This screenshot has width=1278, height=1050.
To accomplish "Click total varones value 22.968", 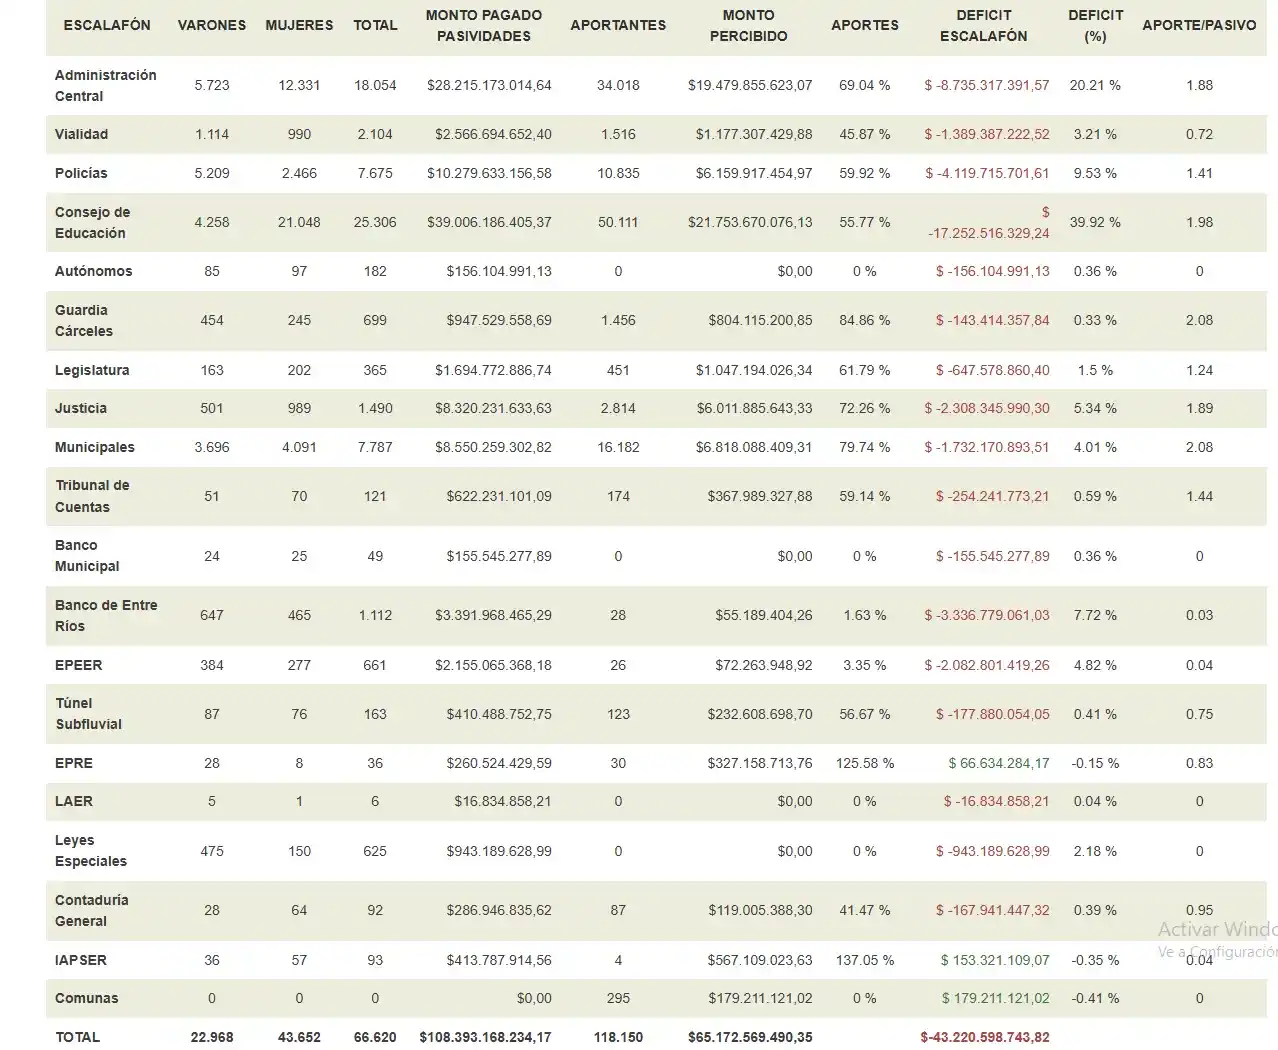I will click(x=212, y=1037).
